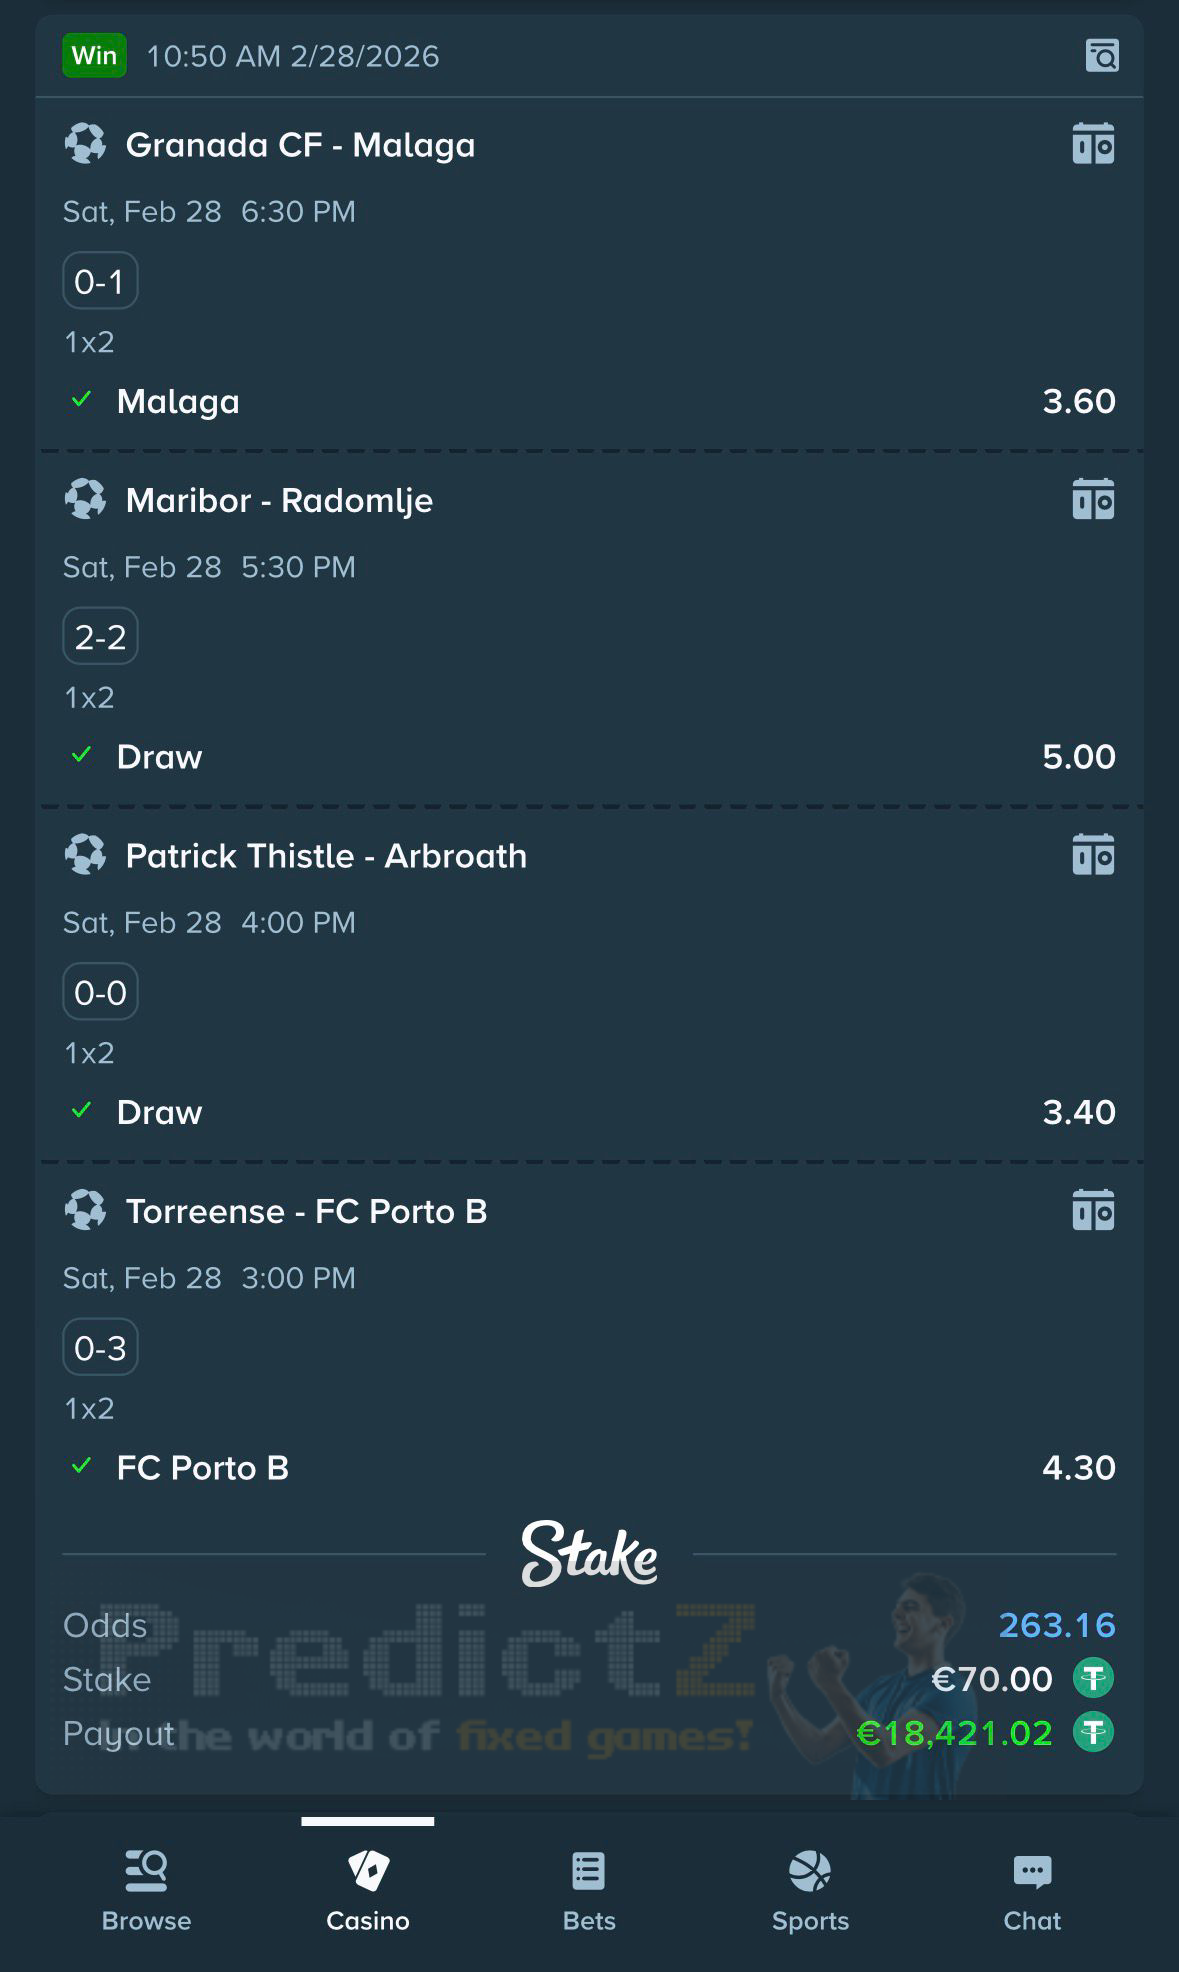Toggle the checkmark beside FC Porto B selection
1179x1972 pixels.
pyautogui.click(x=81, y=1466)
